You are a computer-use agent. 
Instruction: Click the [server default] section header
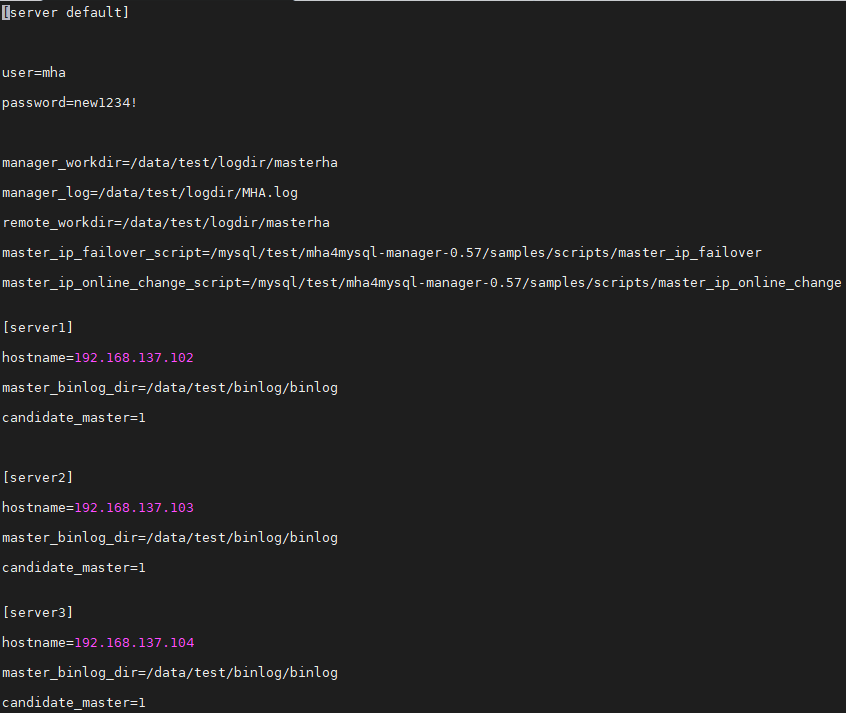65,12
